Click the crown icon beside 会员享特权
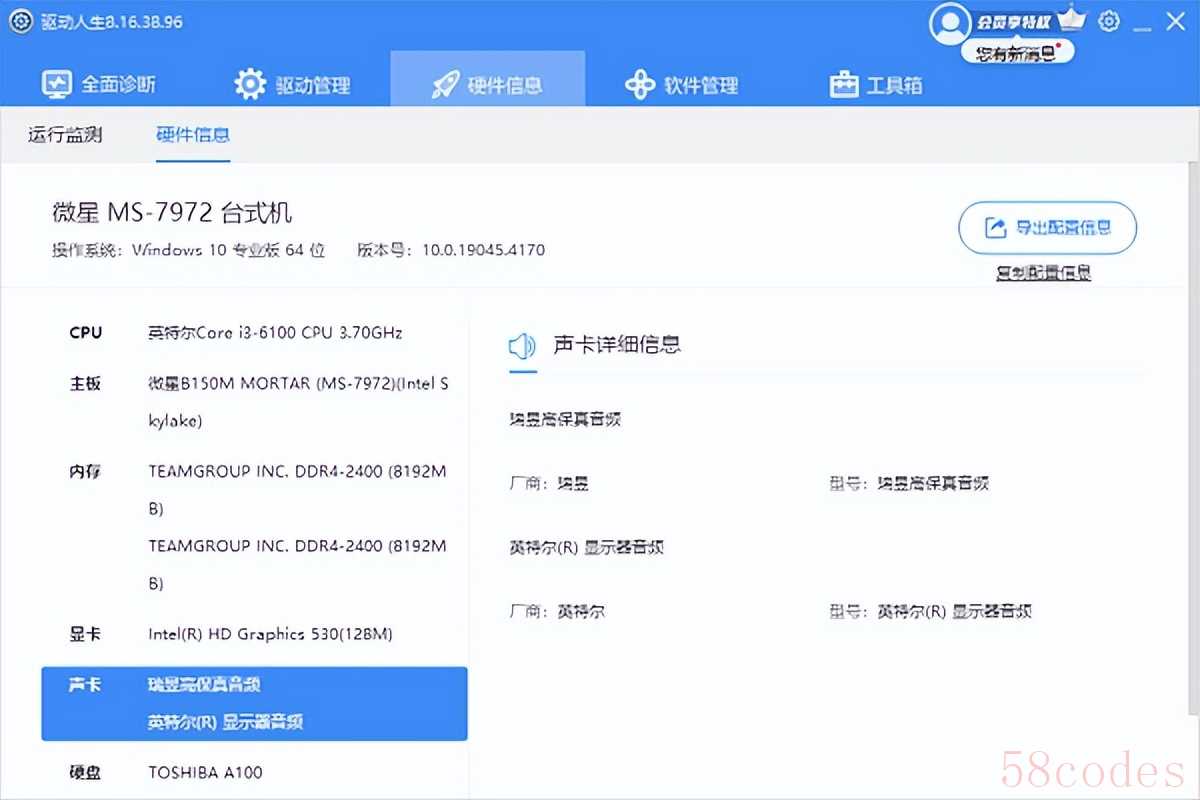 (x=1071, y=17)
